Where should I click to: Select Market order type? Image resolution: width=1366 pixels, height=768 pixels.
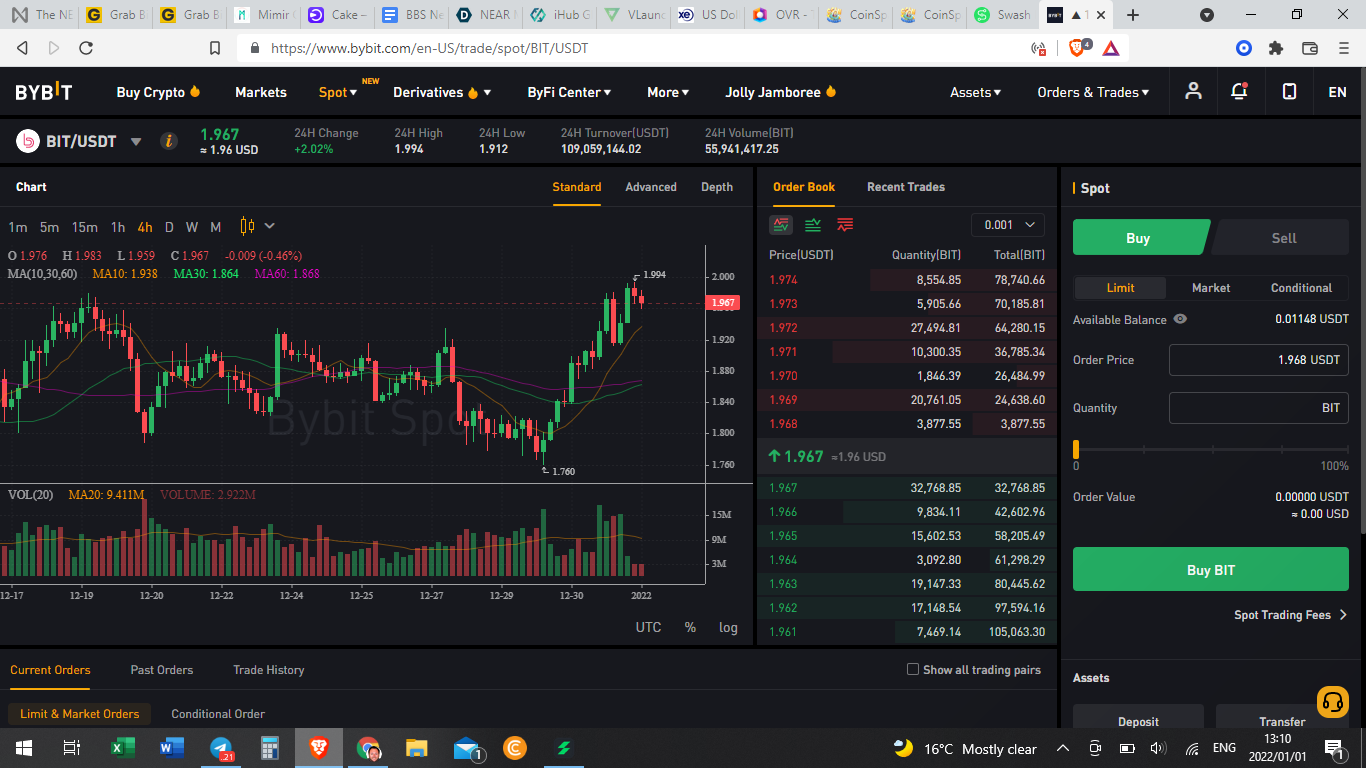[1211, 288]
